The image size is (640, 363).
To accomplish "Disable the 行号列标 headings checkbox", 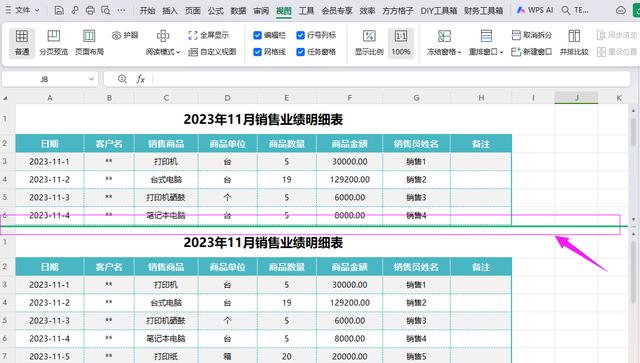I will (300, 35).
